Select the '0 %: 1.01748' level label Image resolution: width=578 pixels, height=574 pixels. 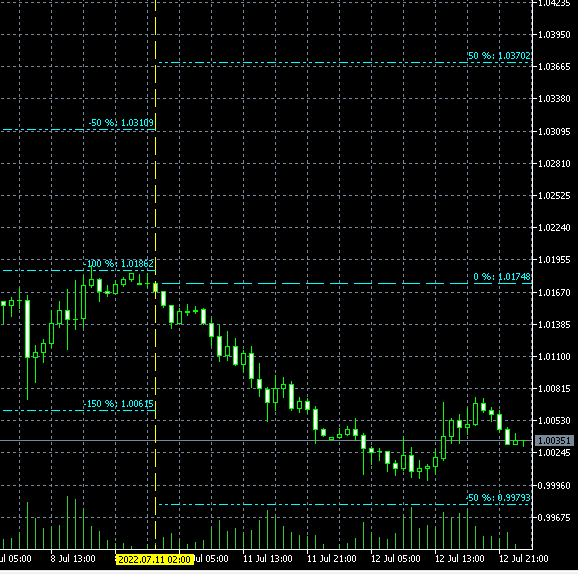click(502, 276)
